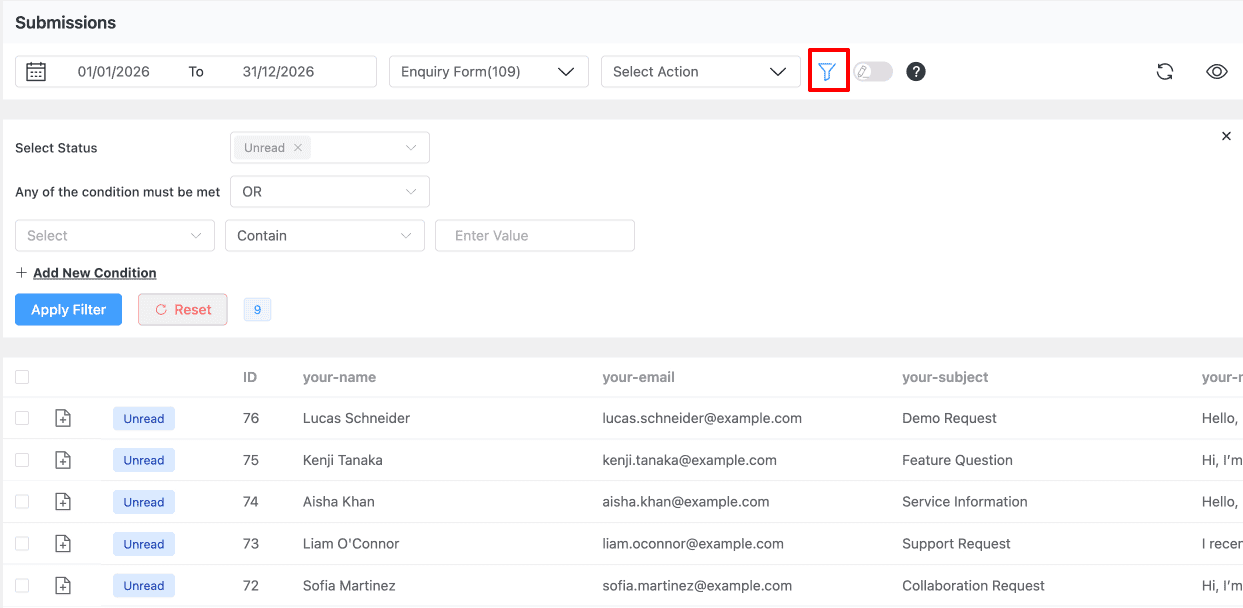Image resolution: width=1243 pixels, height=608 pixels.
Task: Click email lucas.schneider@example.com
Action: pyautogui.click(x=702, y=419)
